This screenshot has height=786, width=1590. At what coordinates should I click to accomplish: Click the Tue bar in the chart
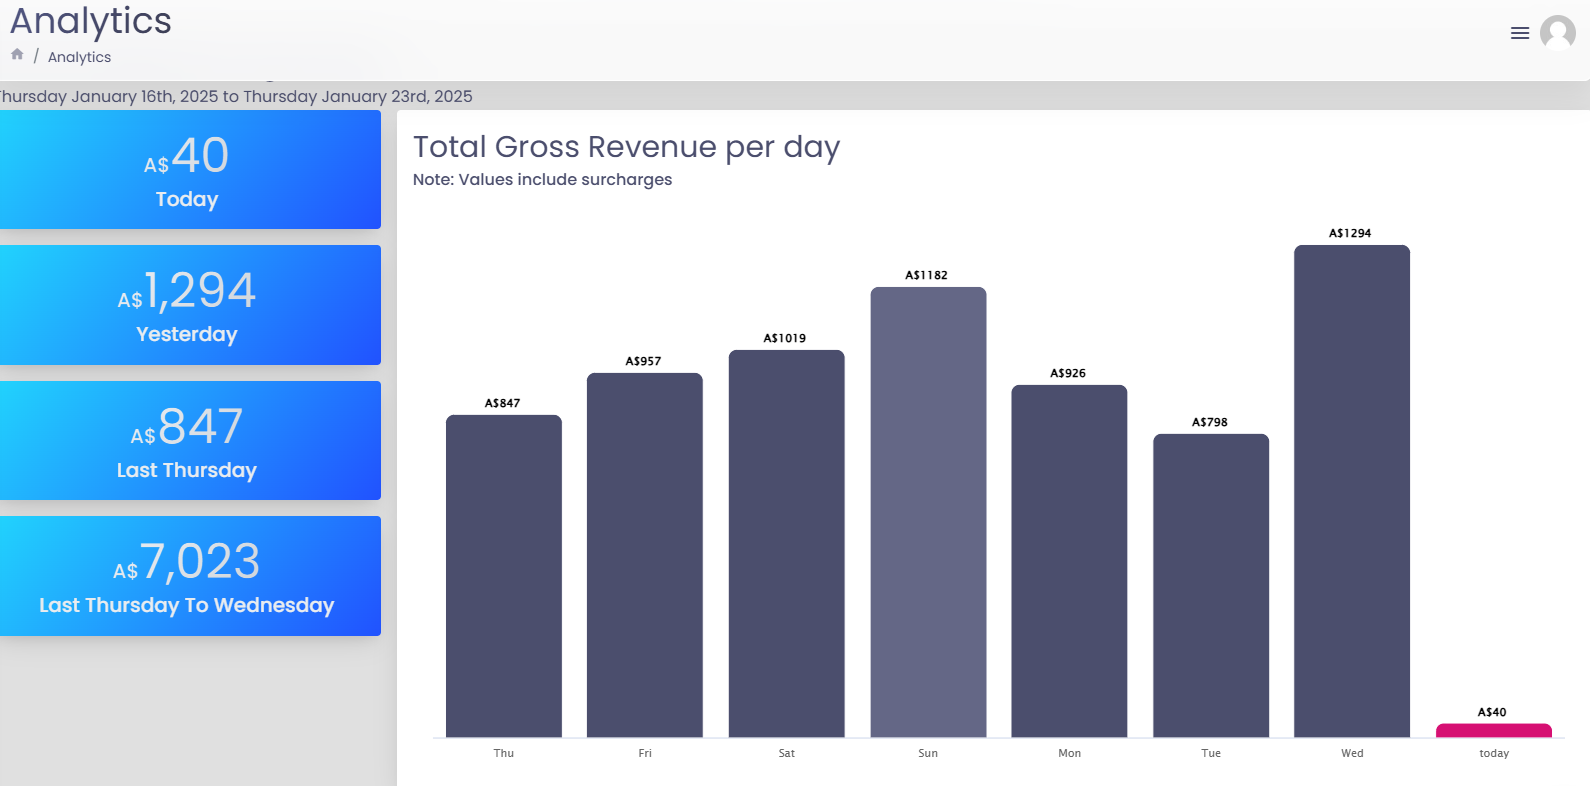click(1211, 586)
